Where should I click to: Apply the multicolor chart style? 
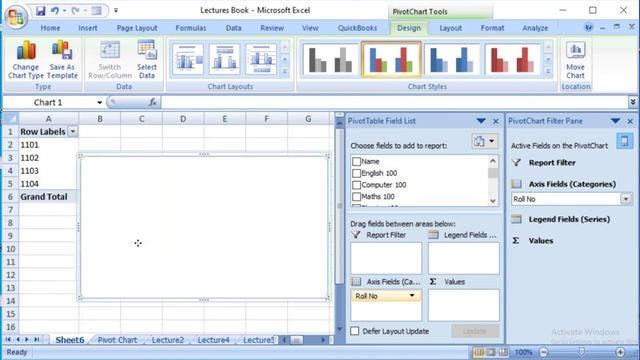(391, 60)
